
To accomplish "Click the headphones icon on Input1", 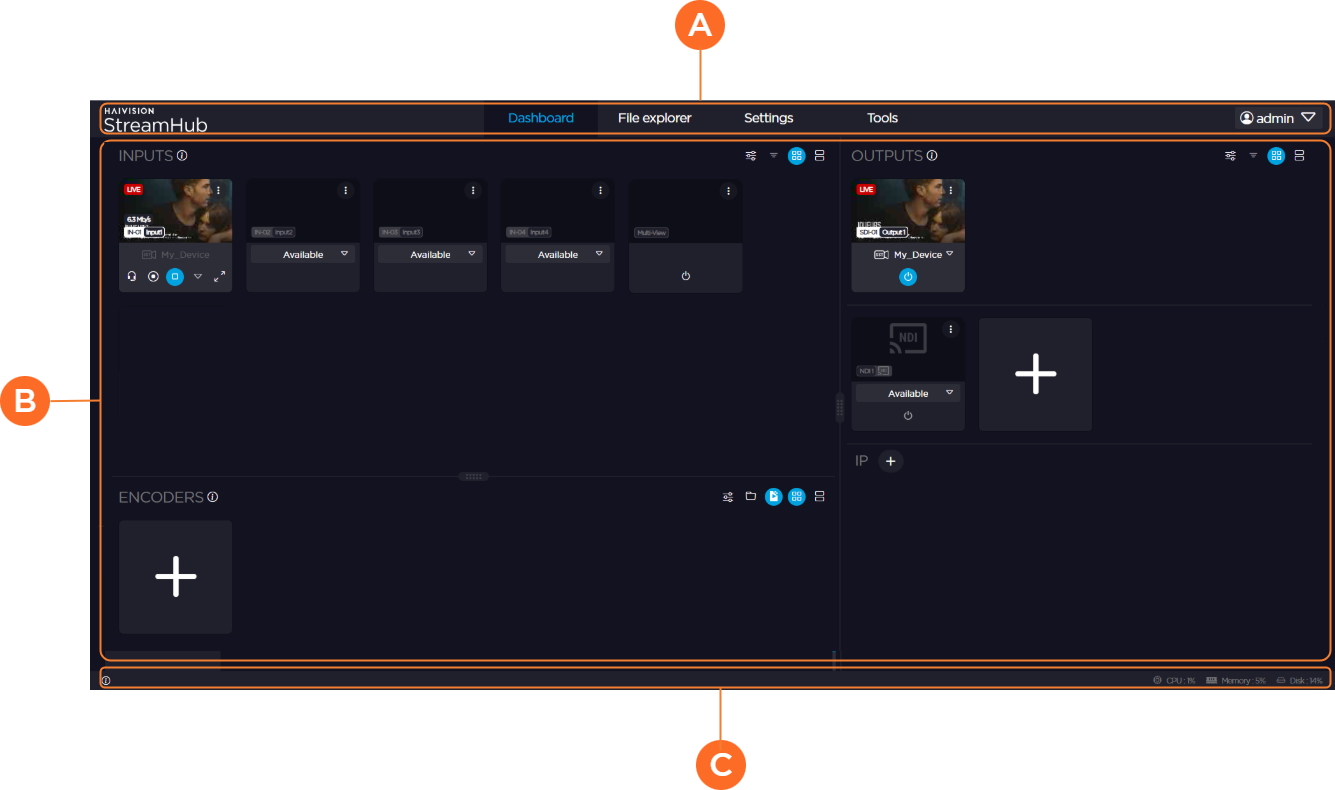I will pos(132,276).
